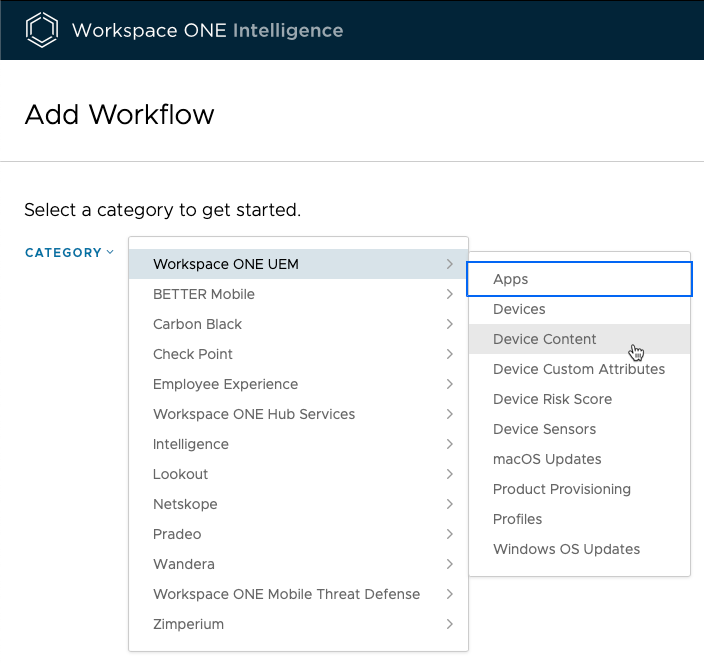Select Check Point category
Image resolution: width=704 pixels, height=664 pixels.
tap(193, 354)
